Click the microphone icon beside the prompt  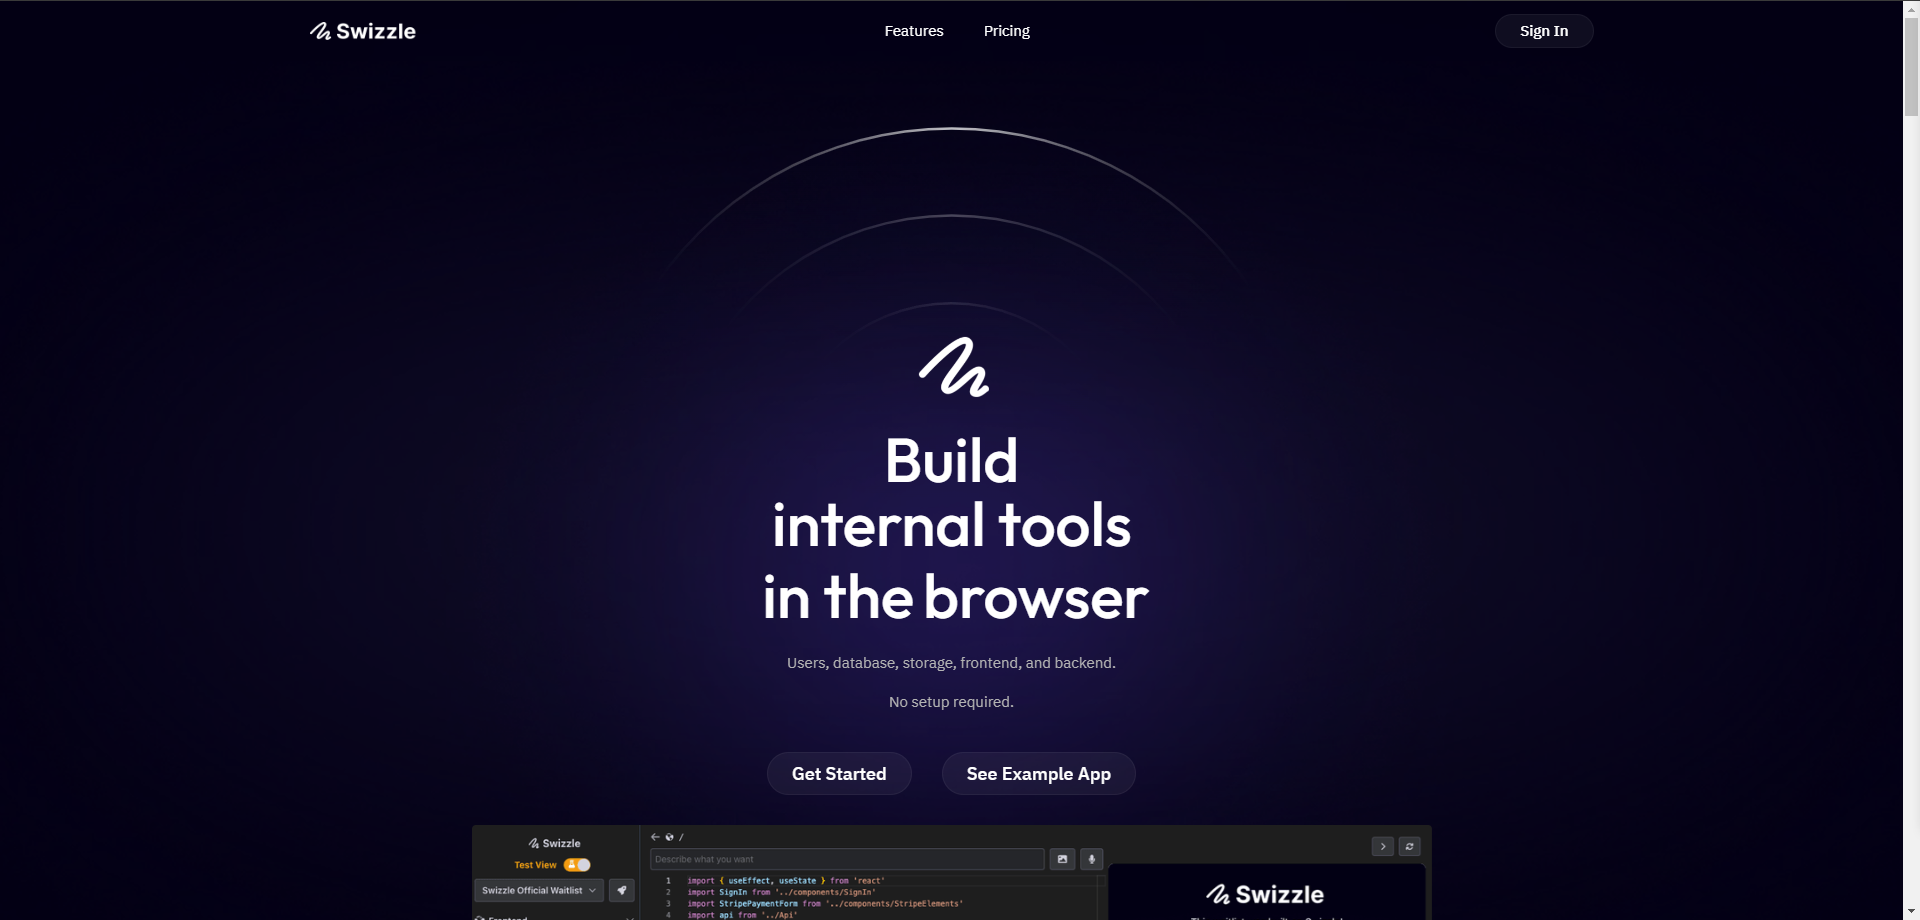coord(1092,859)
